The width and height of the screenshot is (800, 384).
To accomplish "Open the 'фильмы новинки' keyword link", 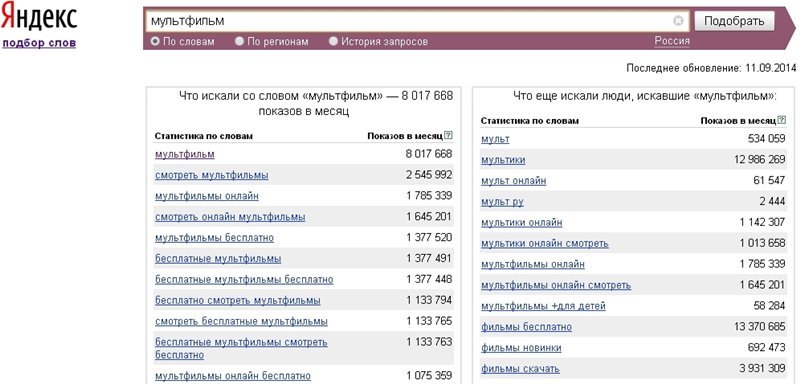I will (x=521, y=348).
